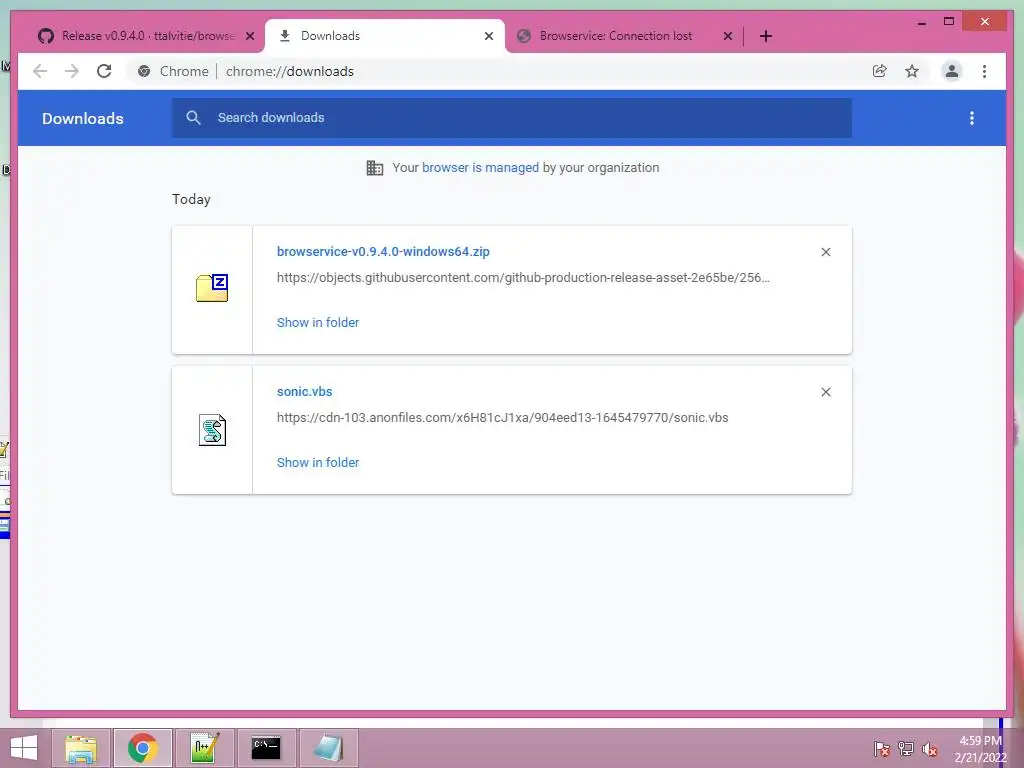Close the Release v0.9.4.0 tab
1024x768 pixels.
(x=249, y=36)
